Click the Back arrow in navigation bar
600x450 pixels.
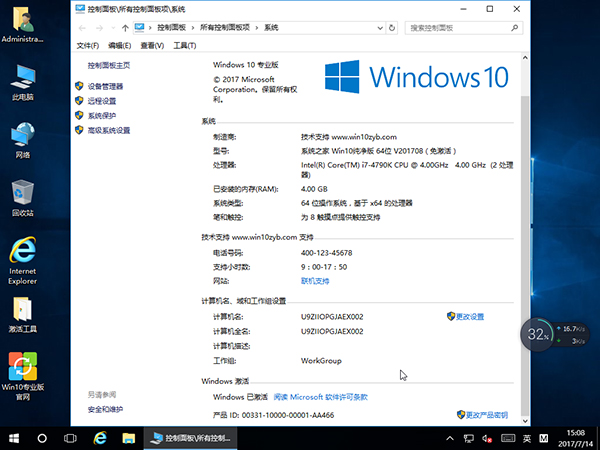coord(84,28)
